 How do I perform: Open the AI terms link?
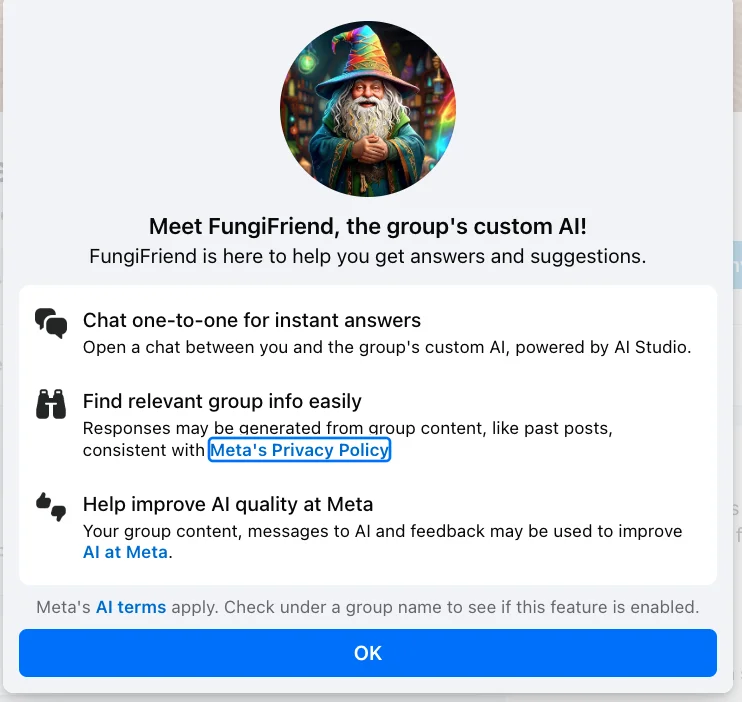tap(131, 607)
